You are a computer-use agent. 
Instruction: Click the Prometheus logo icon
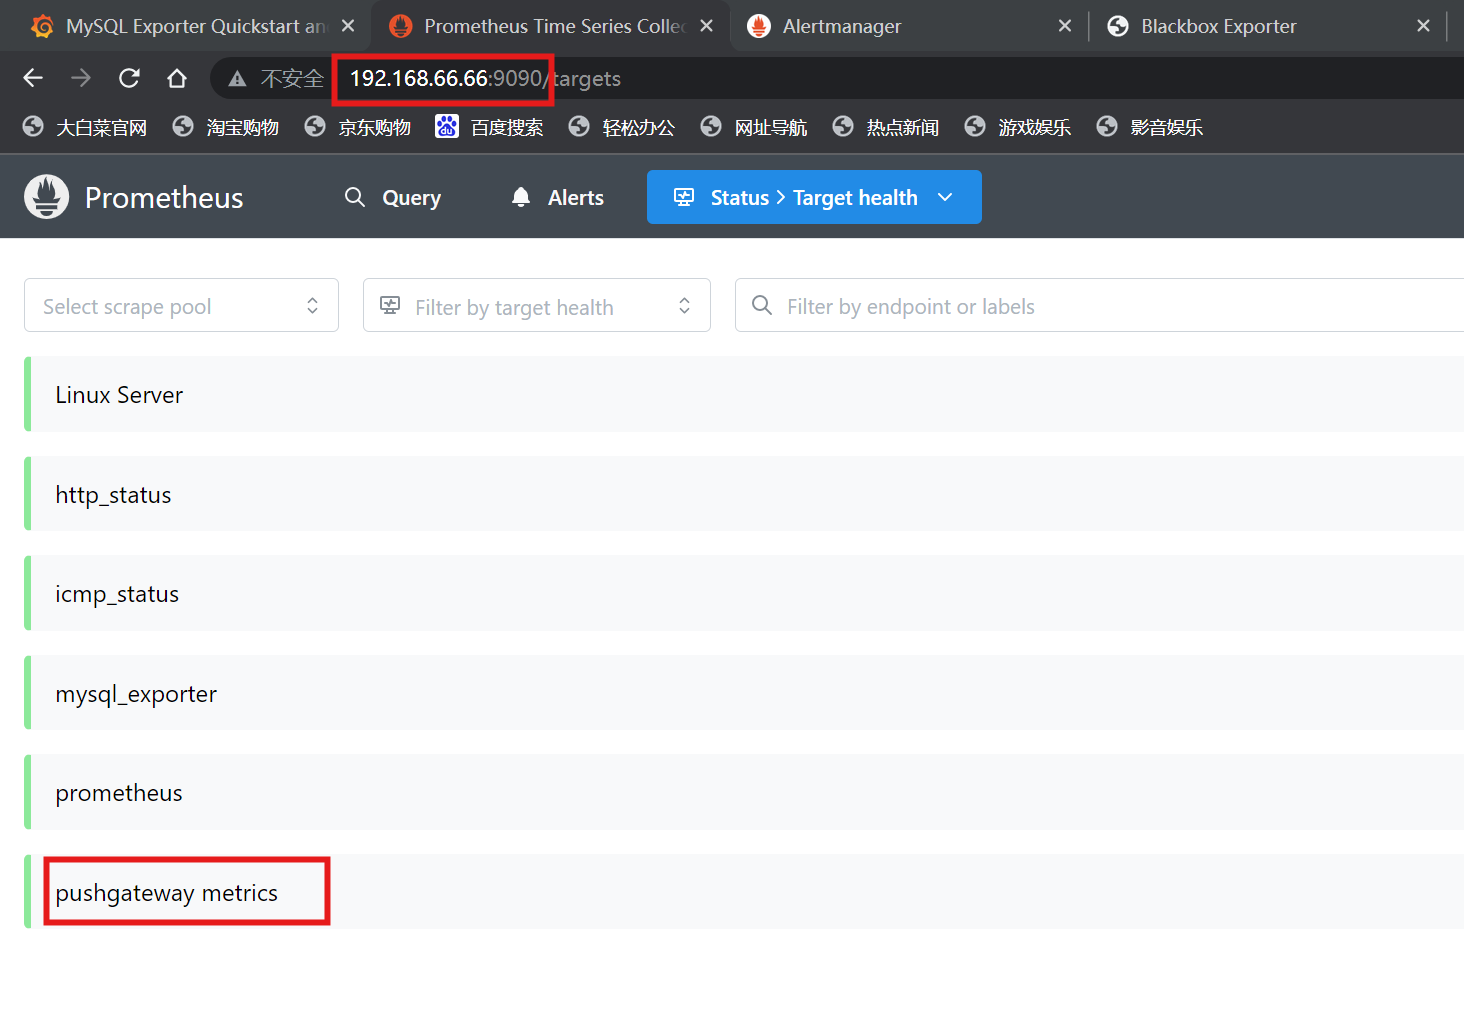point(46,197)
